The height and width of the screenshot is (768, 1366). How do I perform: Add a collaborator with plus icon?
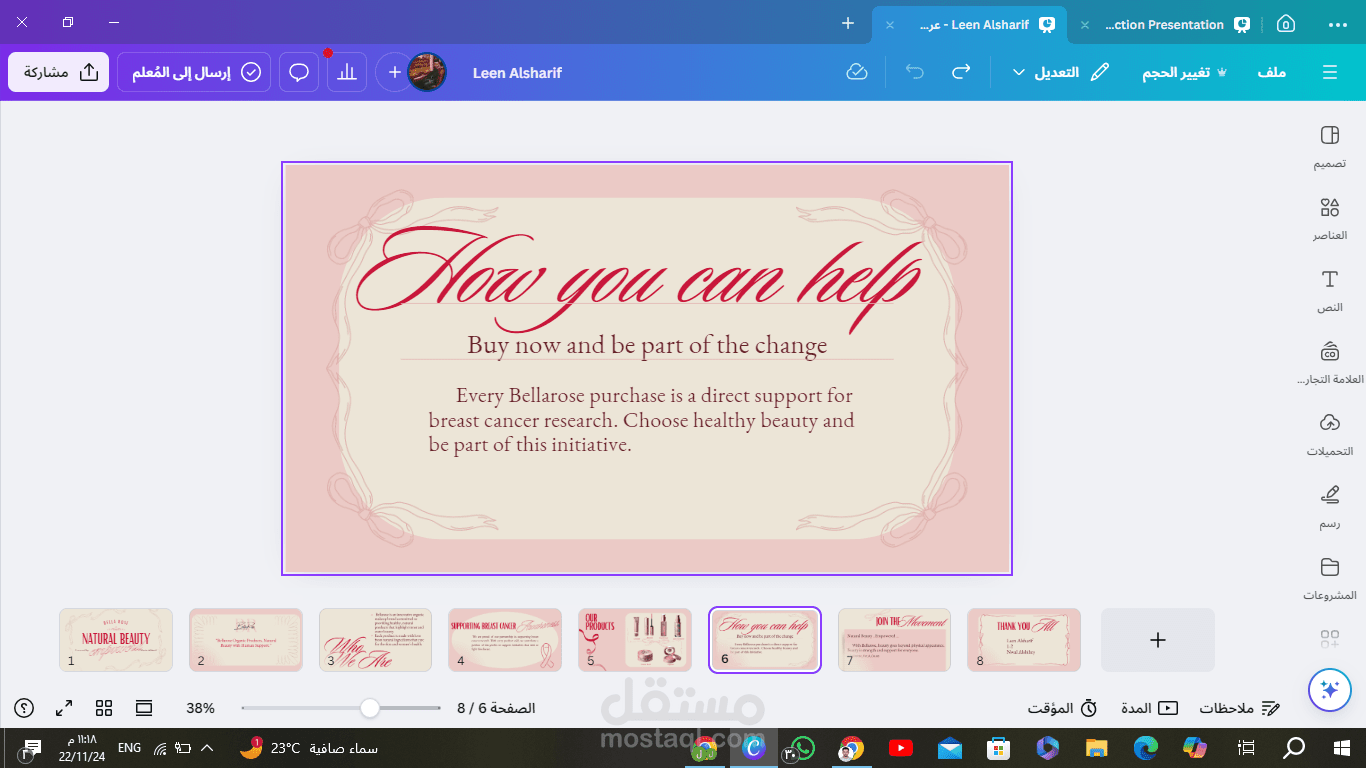[395, 72]
